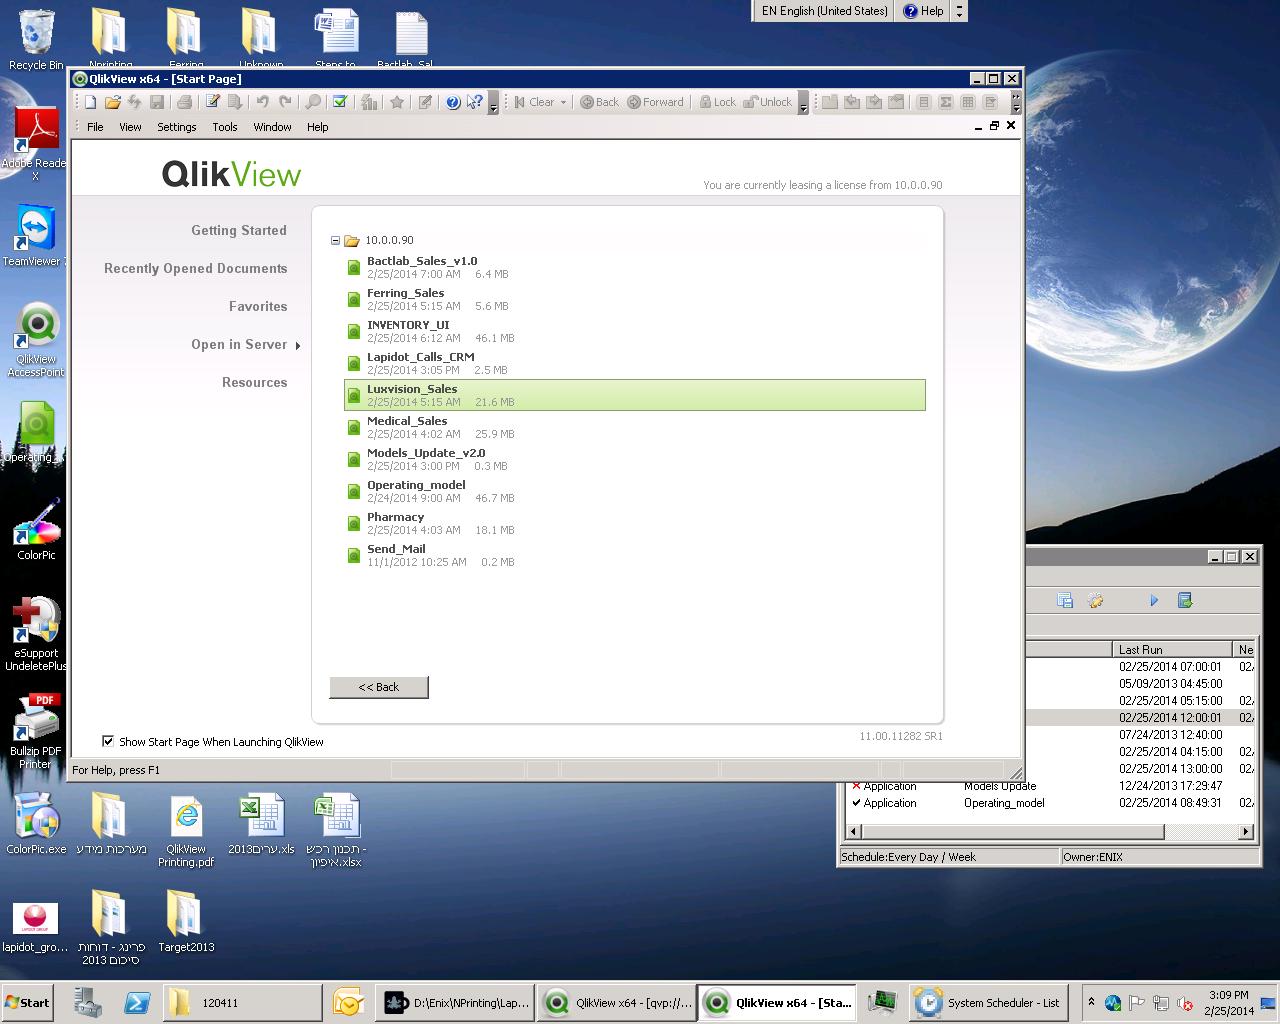Viewport: 1280px width, 1024px height.
Task: Click the gear-with-pencil edit icon in System Scheduler
Action: pos(1095,600)
